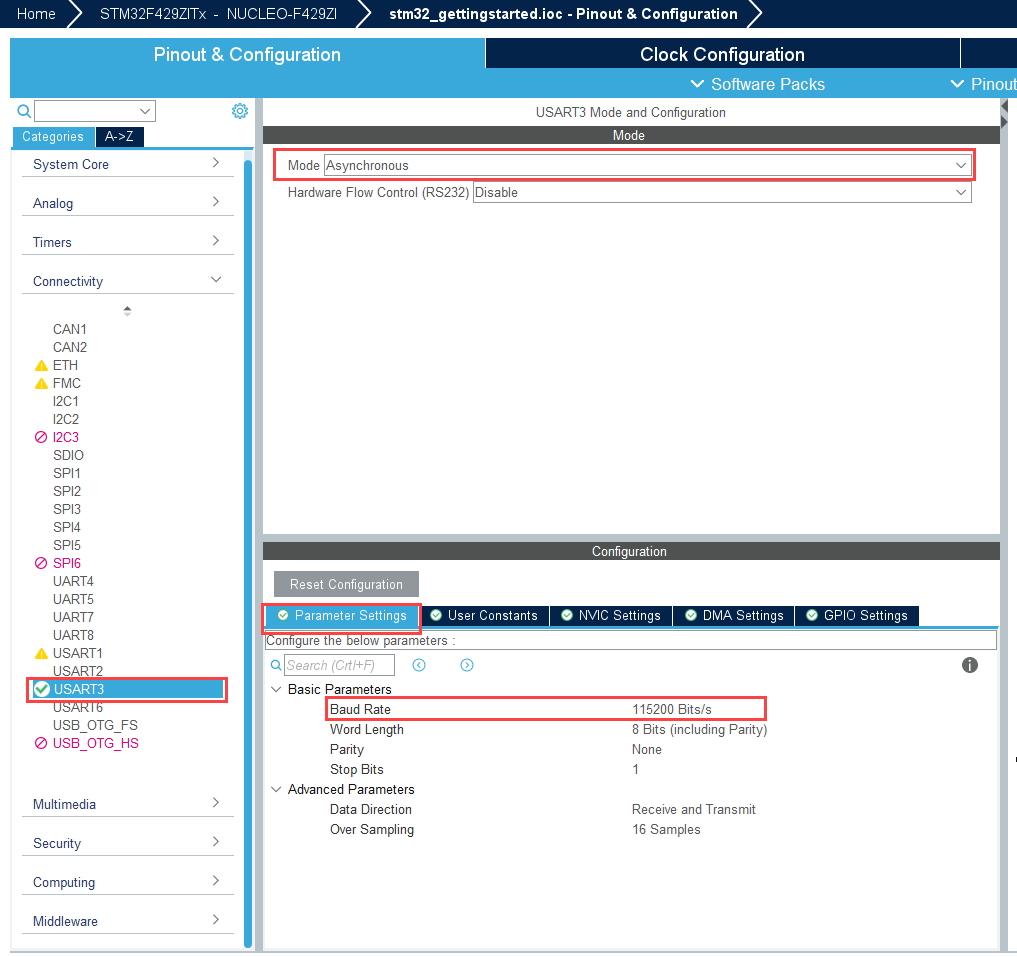The height and width of the screenshot is (957, 1017).
Task: Select USART1 in the peripheral list
Action: pos(78,653)
